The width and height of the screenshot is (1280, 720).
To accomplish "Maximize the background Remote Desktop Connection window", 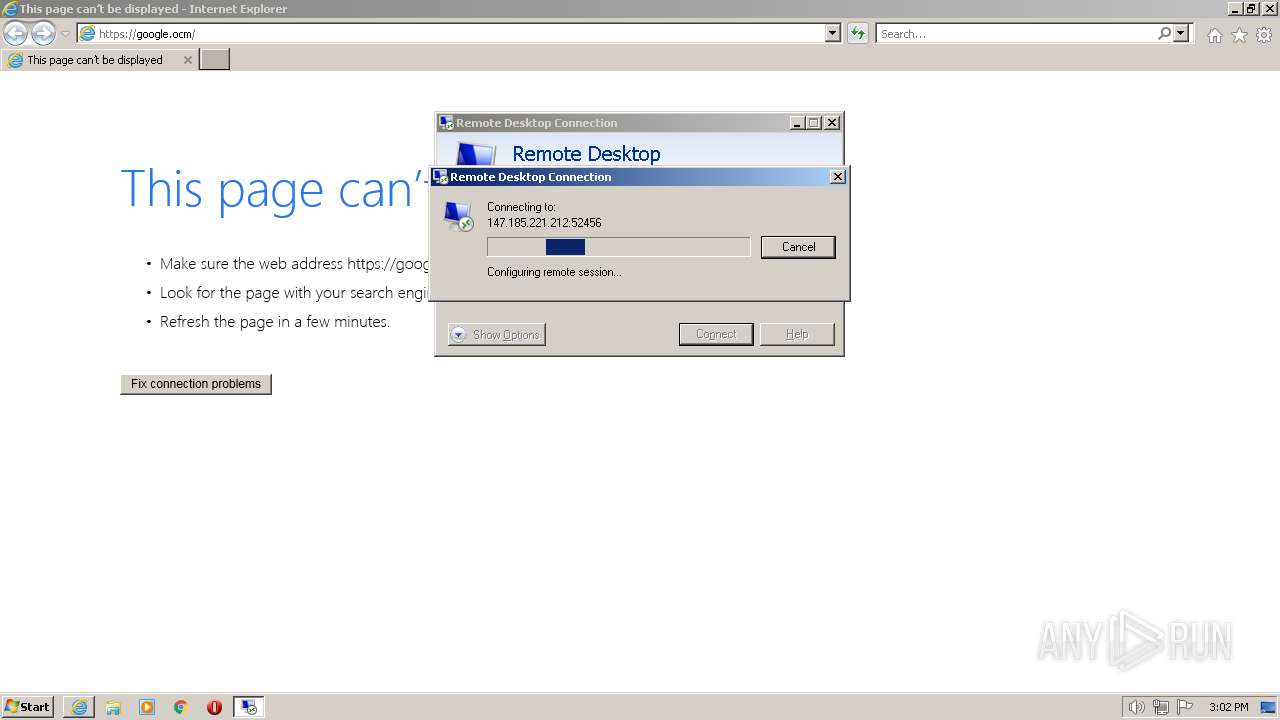I will point(814,123).
